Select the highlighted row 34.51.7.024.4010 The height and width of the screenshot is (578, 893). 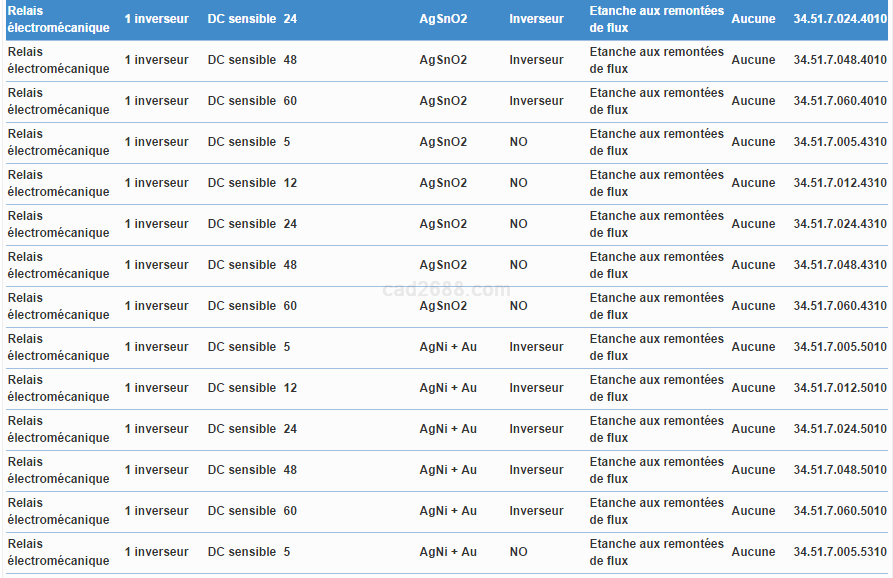tap(839, 19)
